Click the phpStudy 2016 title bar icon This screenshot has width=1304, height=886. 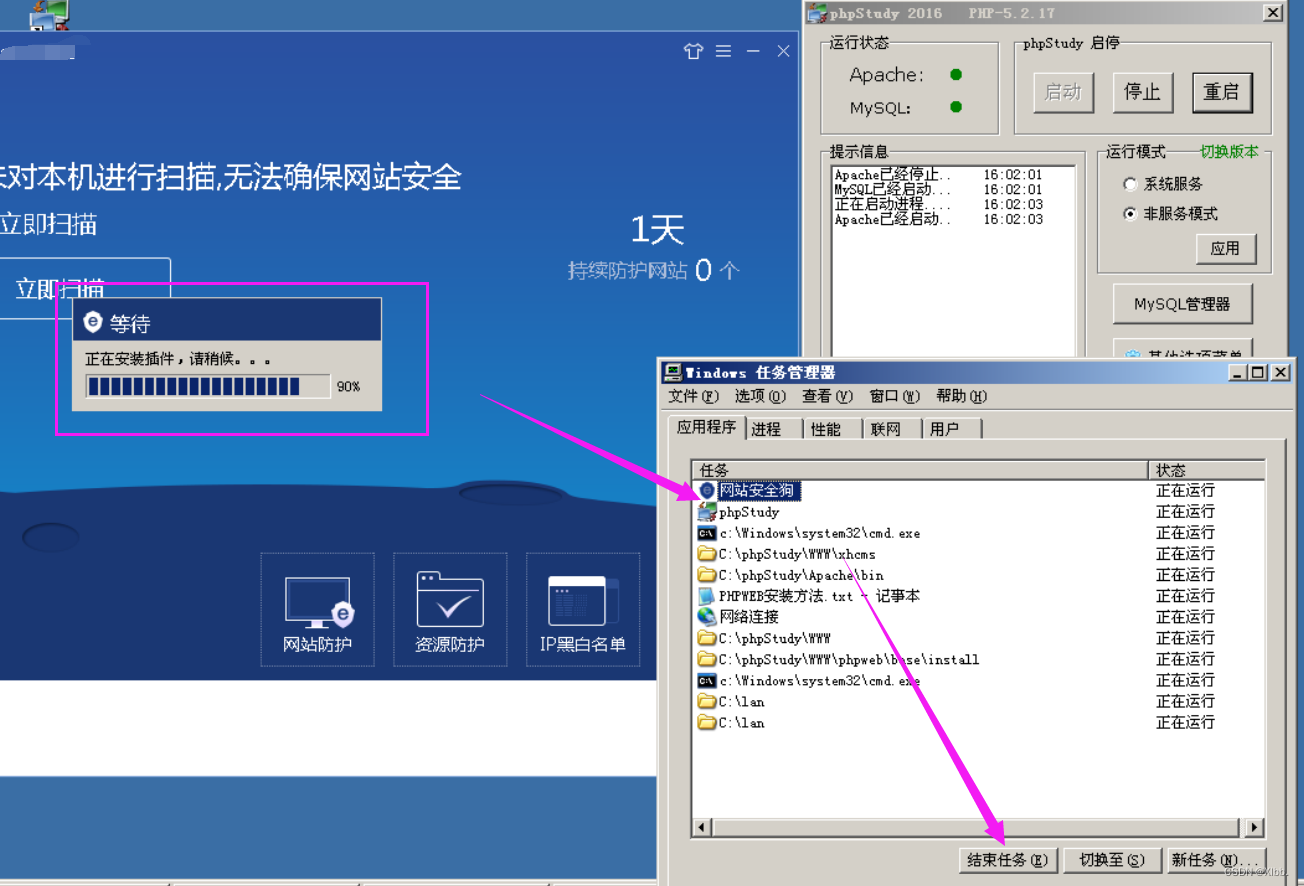[x=817, y=13]
